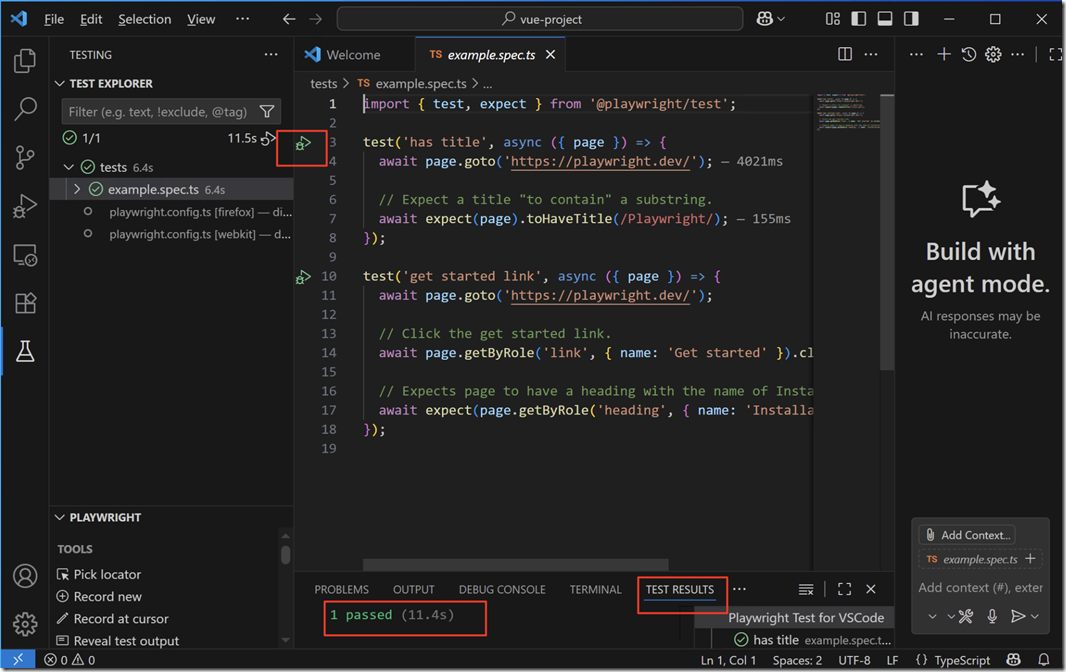Toggle word wrap lines icon in panel
Image resolution: width=1066 pixels, height=672 pixels.
click(806, 590)
